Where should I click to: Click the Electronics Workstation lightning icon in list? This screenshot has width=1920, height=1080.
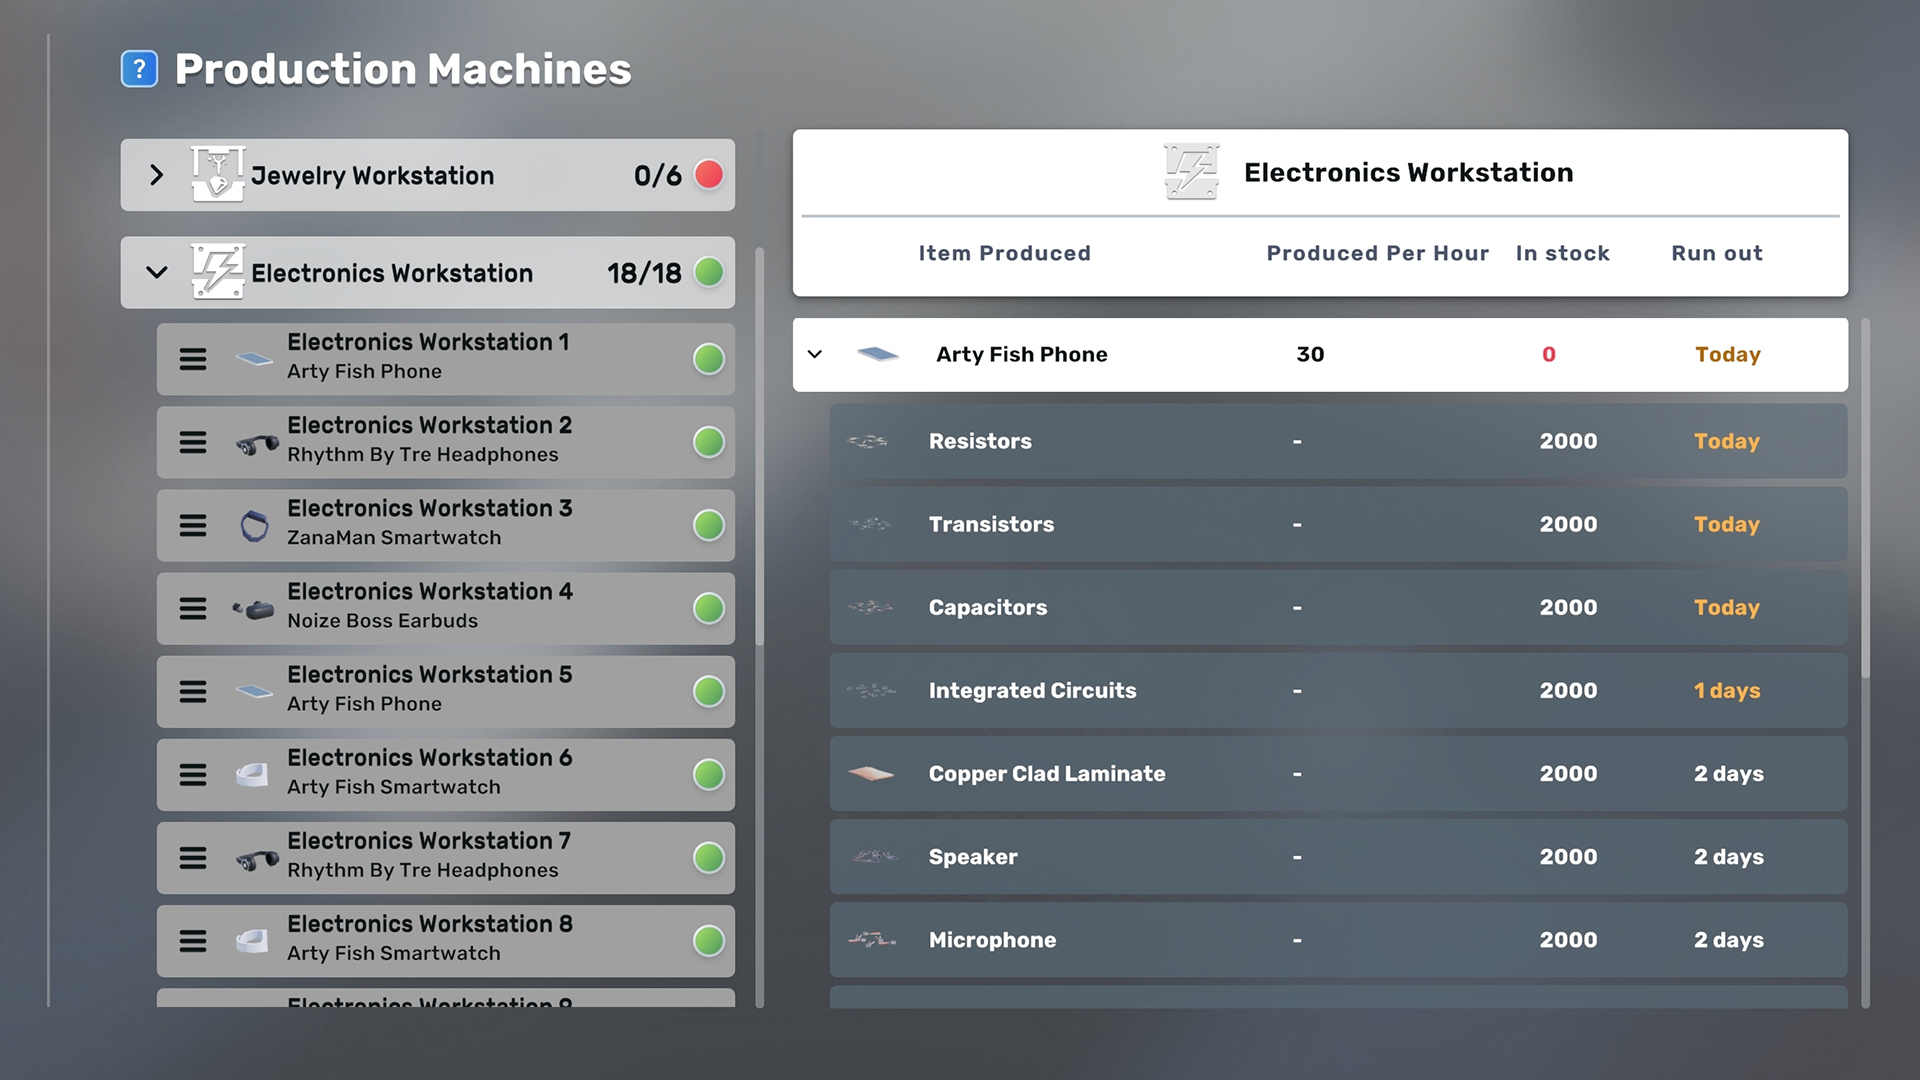coord(217,272)
